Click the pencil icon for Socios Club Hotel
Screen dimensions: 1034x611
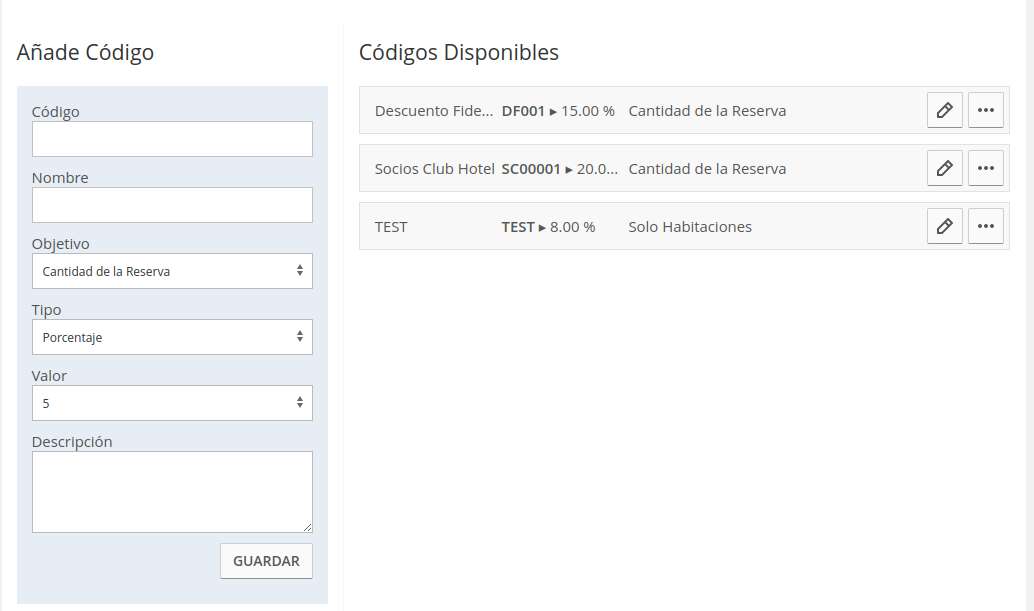click(944, 169)
